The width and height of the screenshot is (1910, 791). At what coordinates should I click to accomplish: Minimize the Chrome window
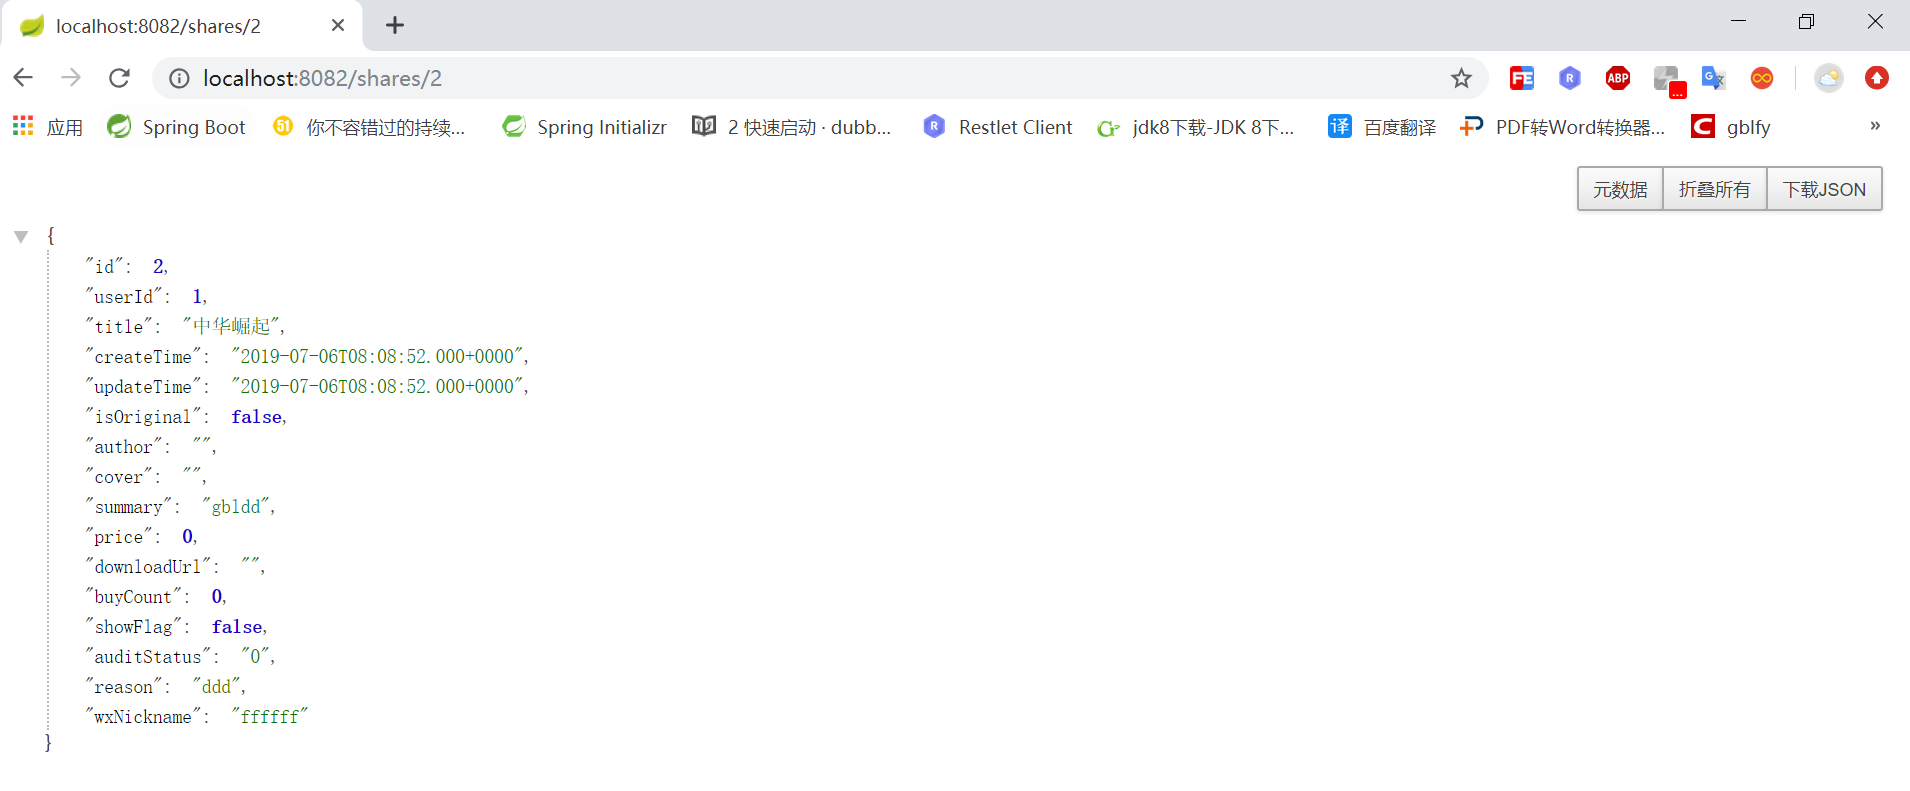point(1739,22)
